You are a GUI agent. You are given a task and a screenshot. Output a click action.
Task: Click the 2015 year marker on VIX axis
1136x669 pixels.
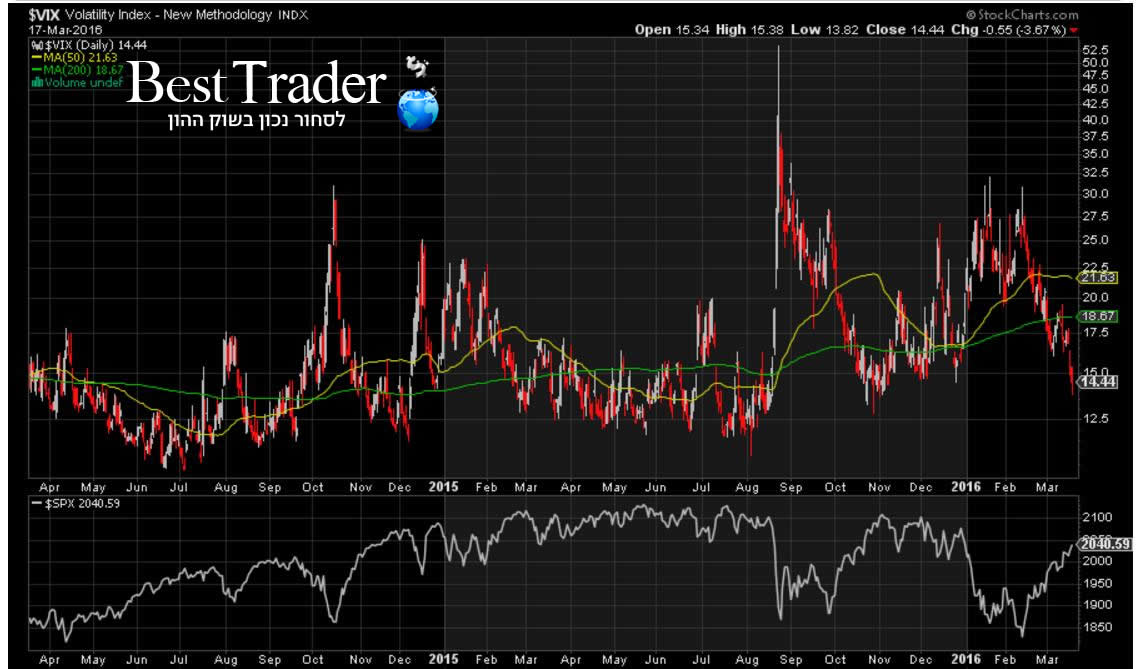pyautogui.click(x=442, y=487)
